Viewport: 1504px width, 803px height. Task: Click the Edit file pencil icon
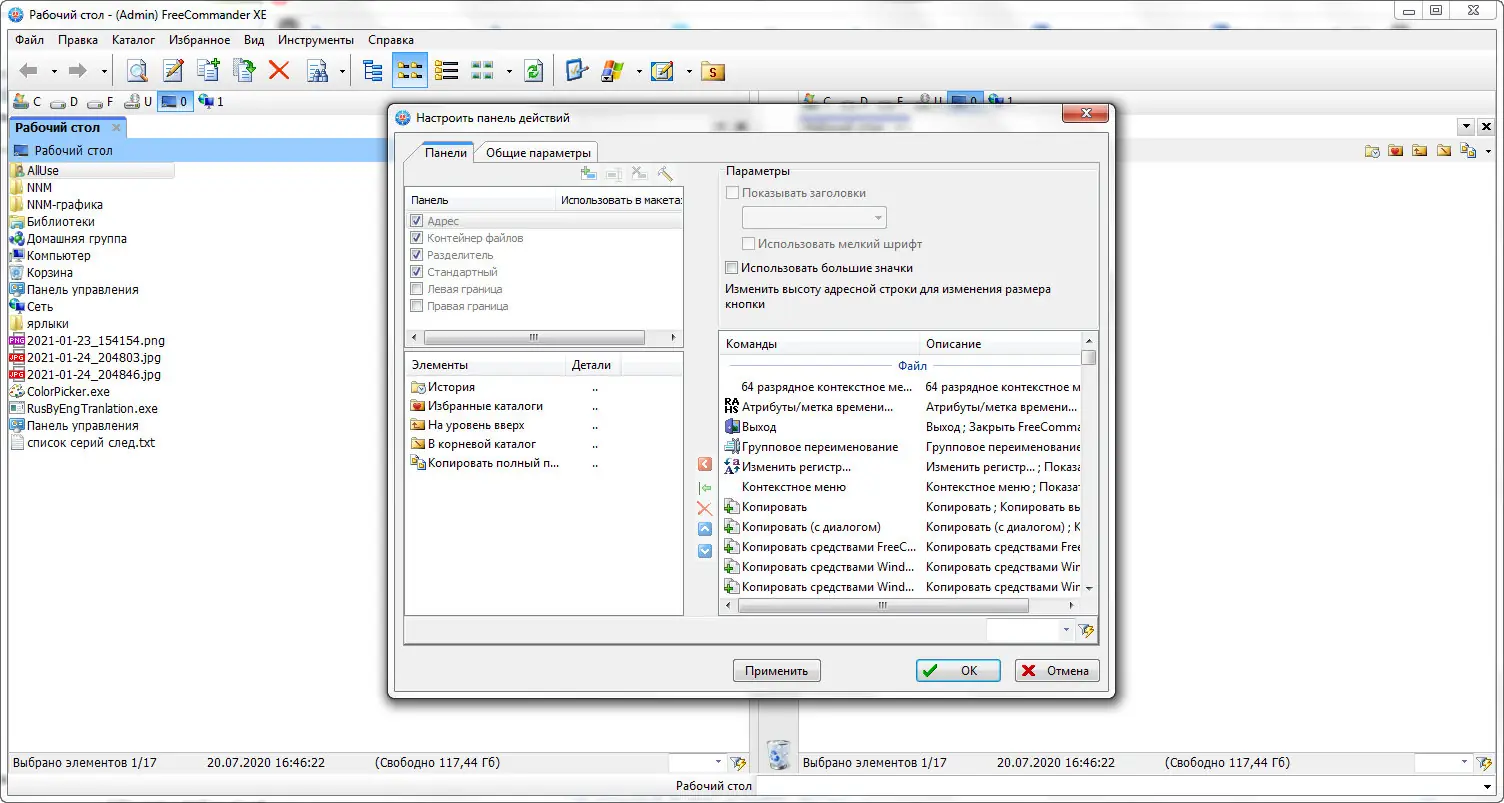(173, 71)
